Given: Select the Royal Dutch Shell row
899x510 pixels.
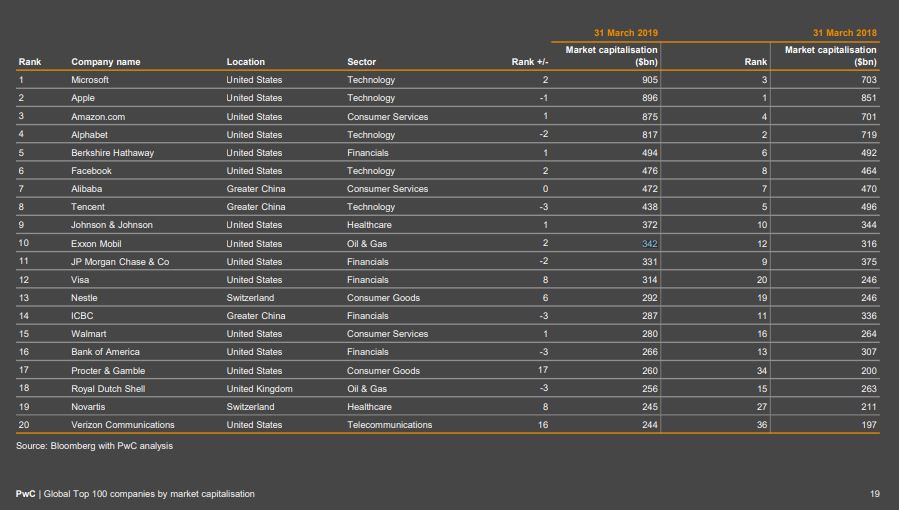Looking at the screenshot, I should tap(448, 389).
